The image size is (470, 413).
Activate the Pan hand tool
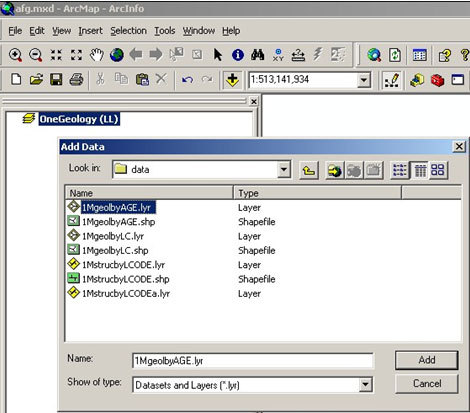[x=97, y=55]
